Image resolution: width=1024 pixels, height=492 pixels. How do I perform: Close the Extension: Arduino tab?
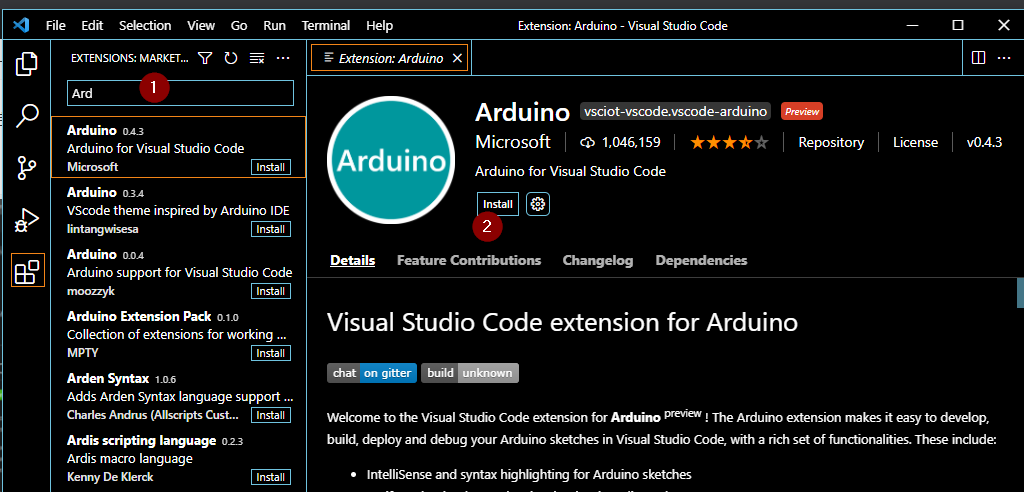[457, 58]
